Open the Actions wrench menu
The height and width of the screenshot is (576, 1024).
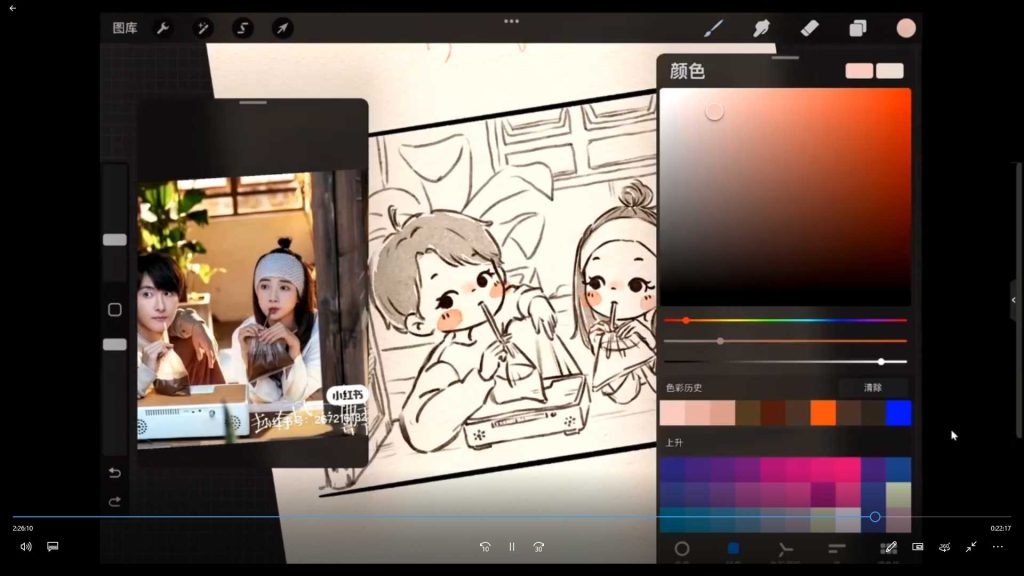163,28
